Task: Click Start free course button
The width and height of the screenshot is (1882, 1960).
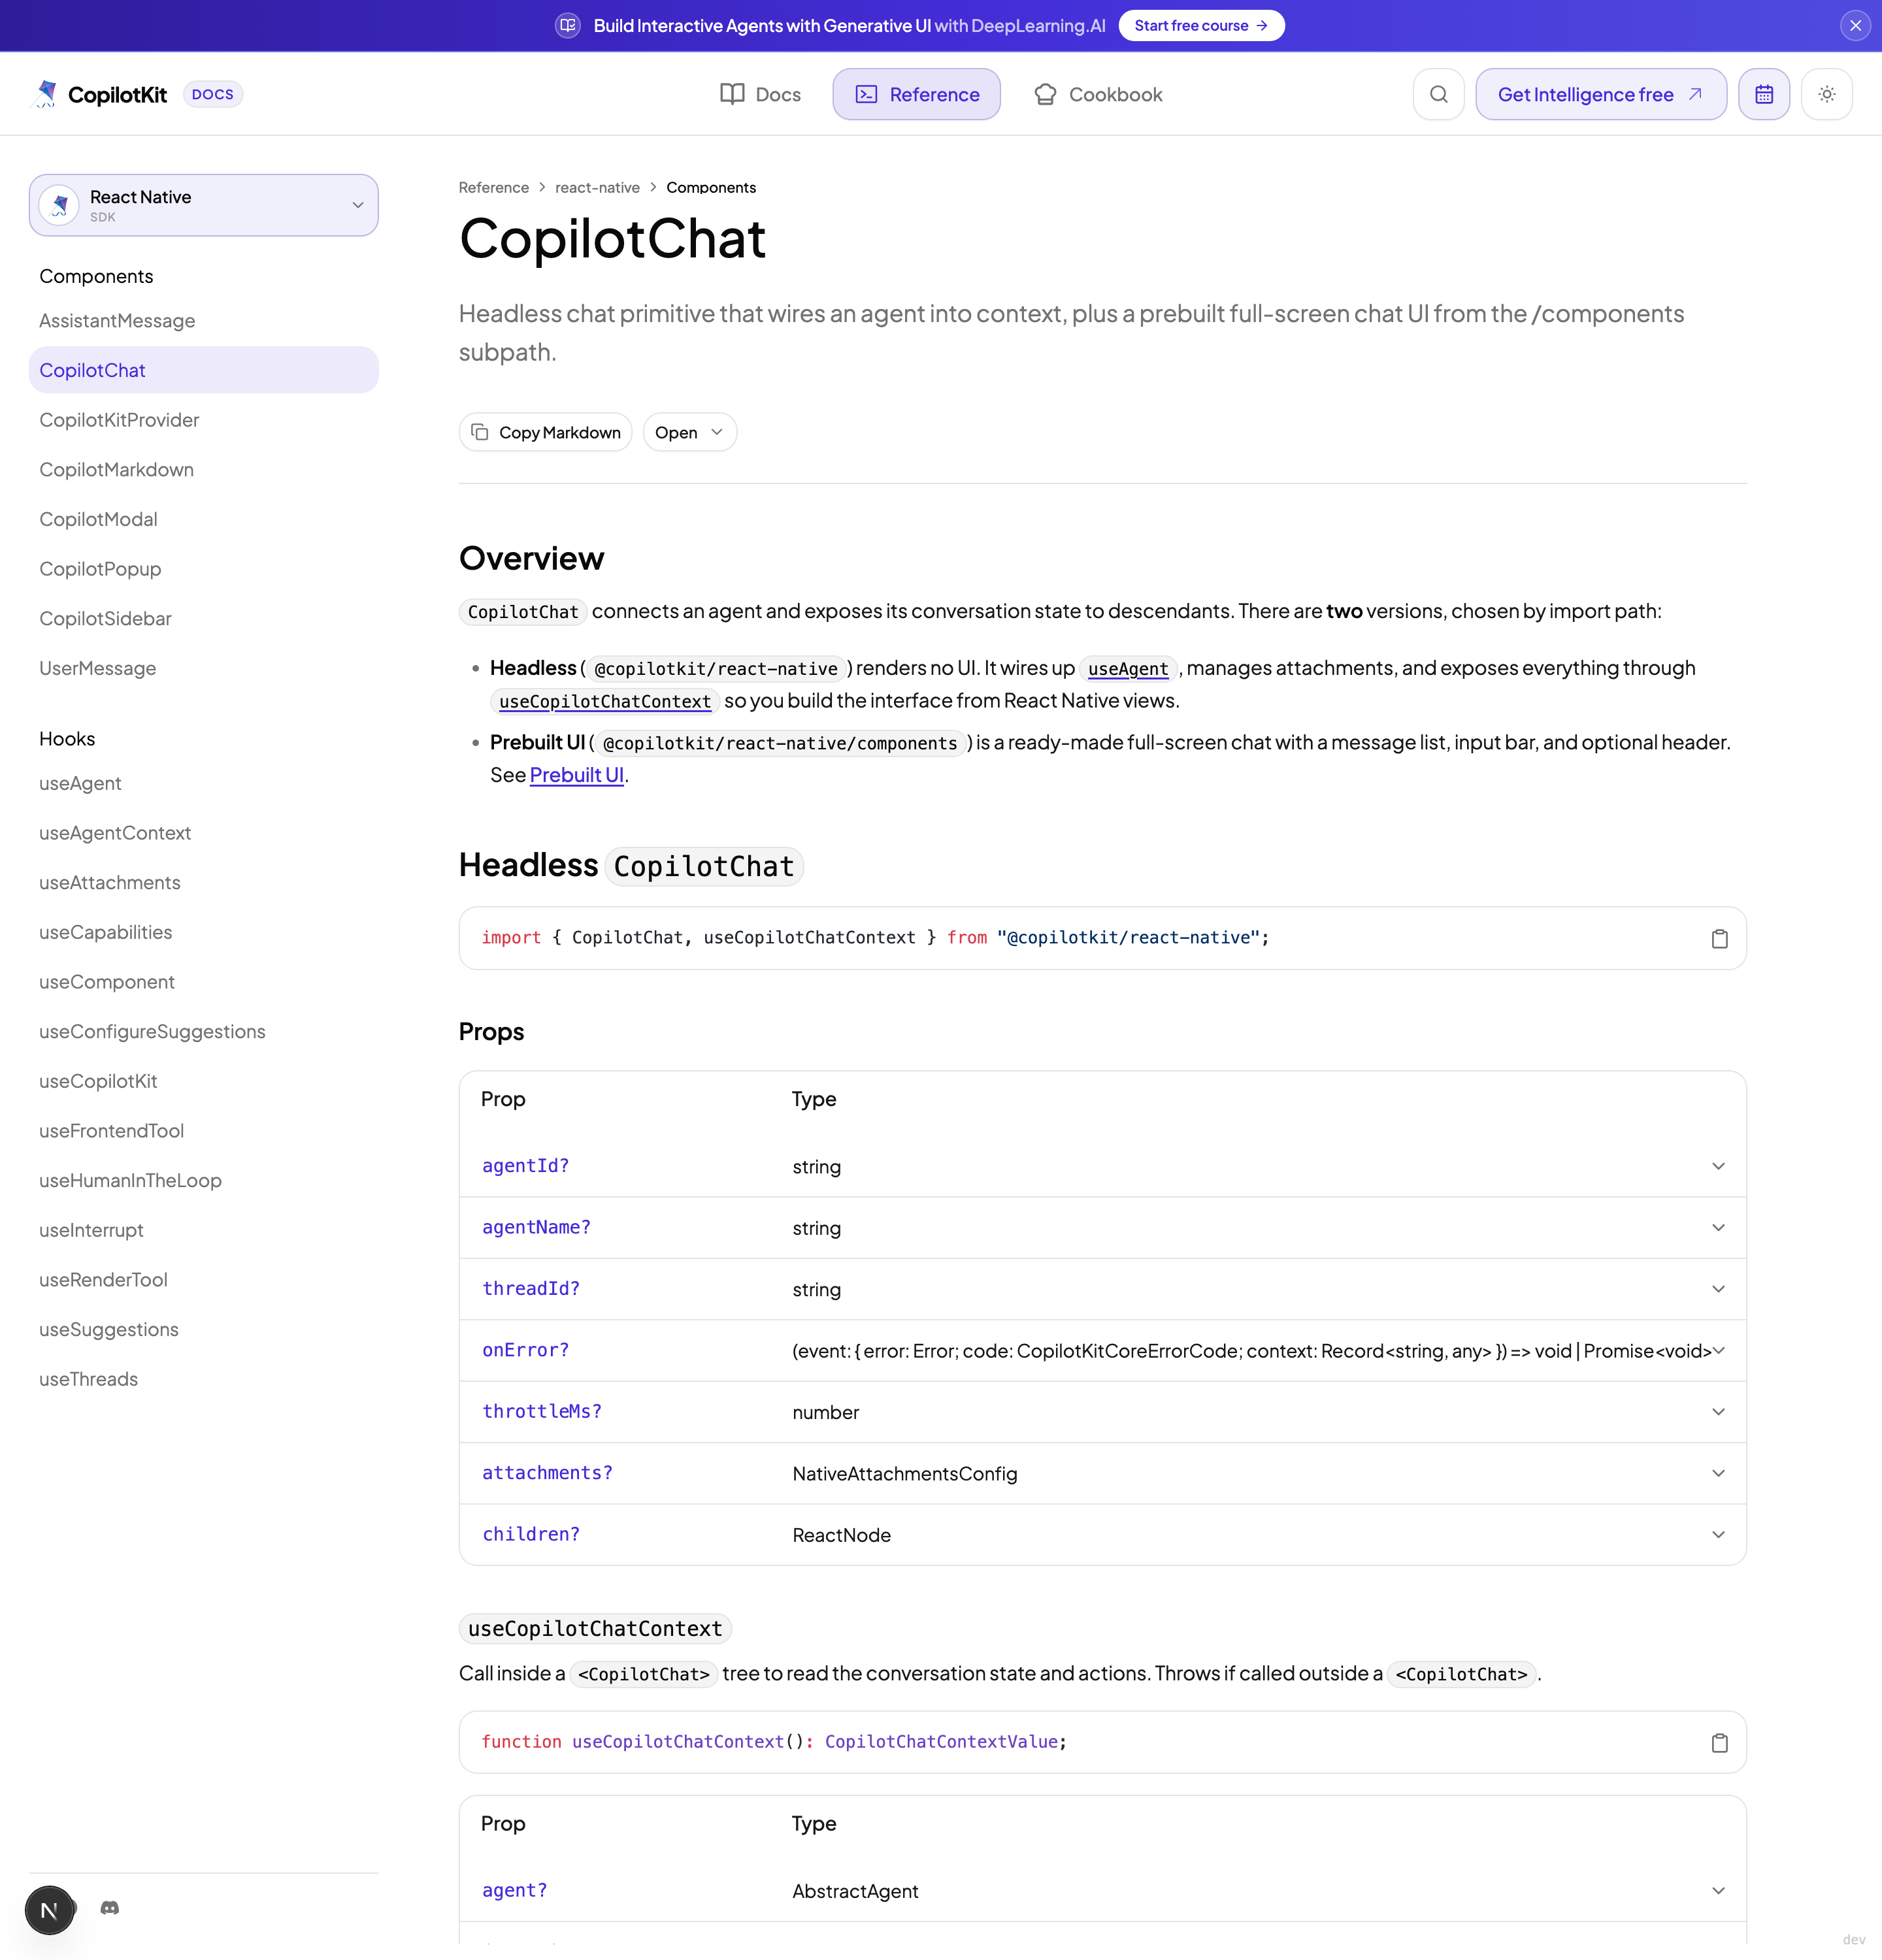Action: pos(1201,26)
